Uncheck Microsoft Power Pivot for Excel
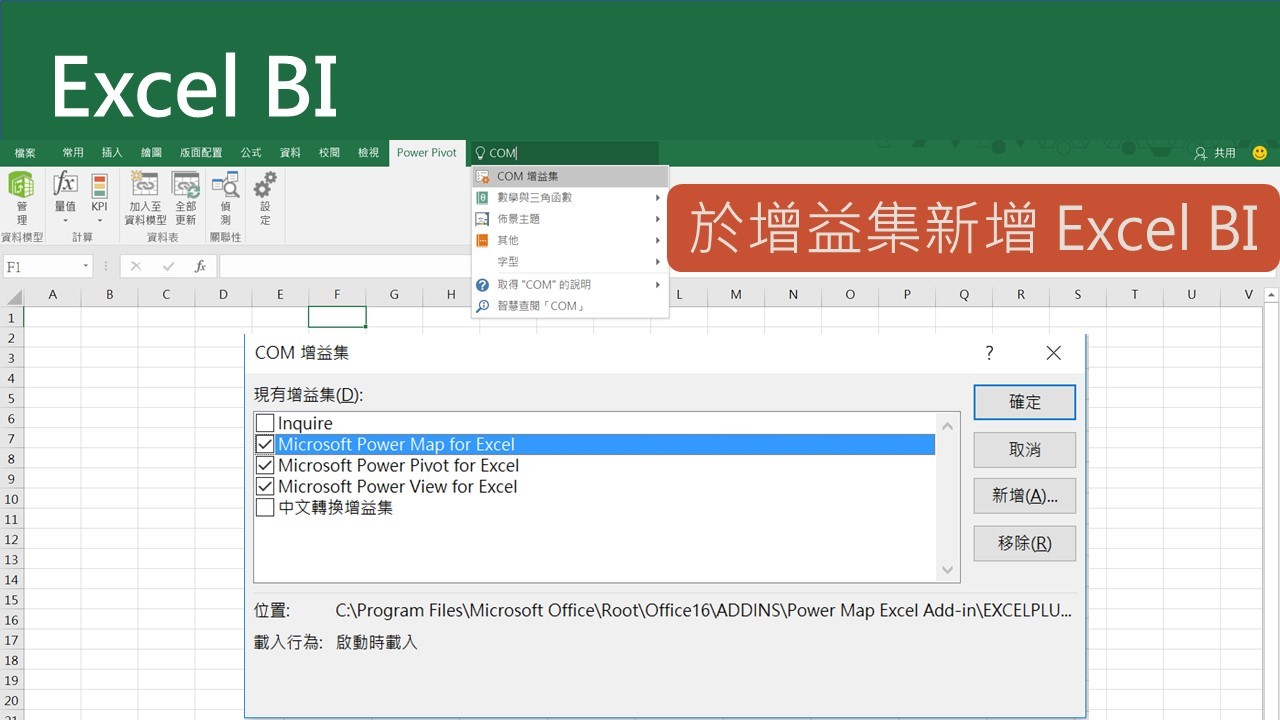 (265, 465)
